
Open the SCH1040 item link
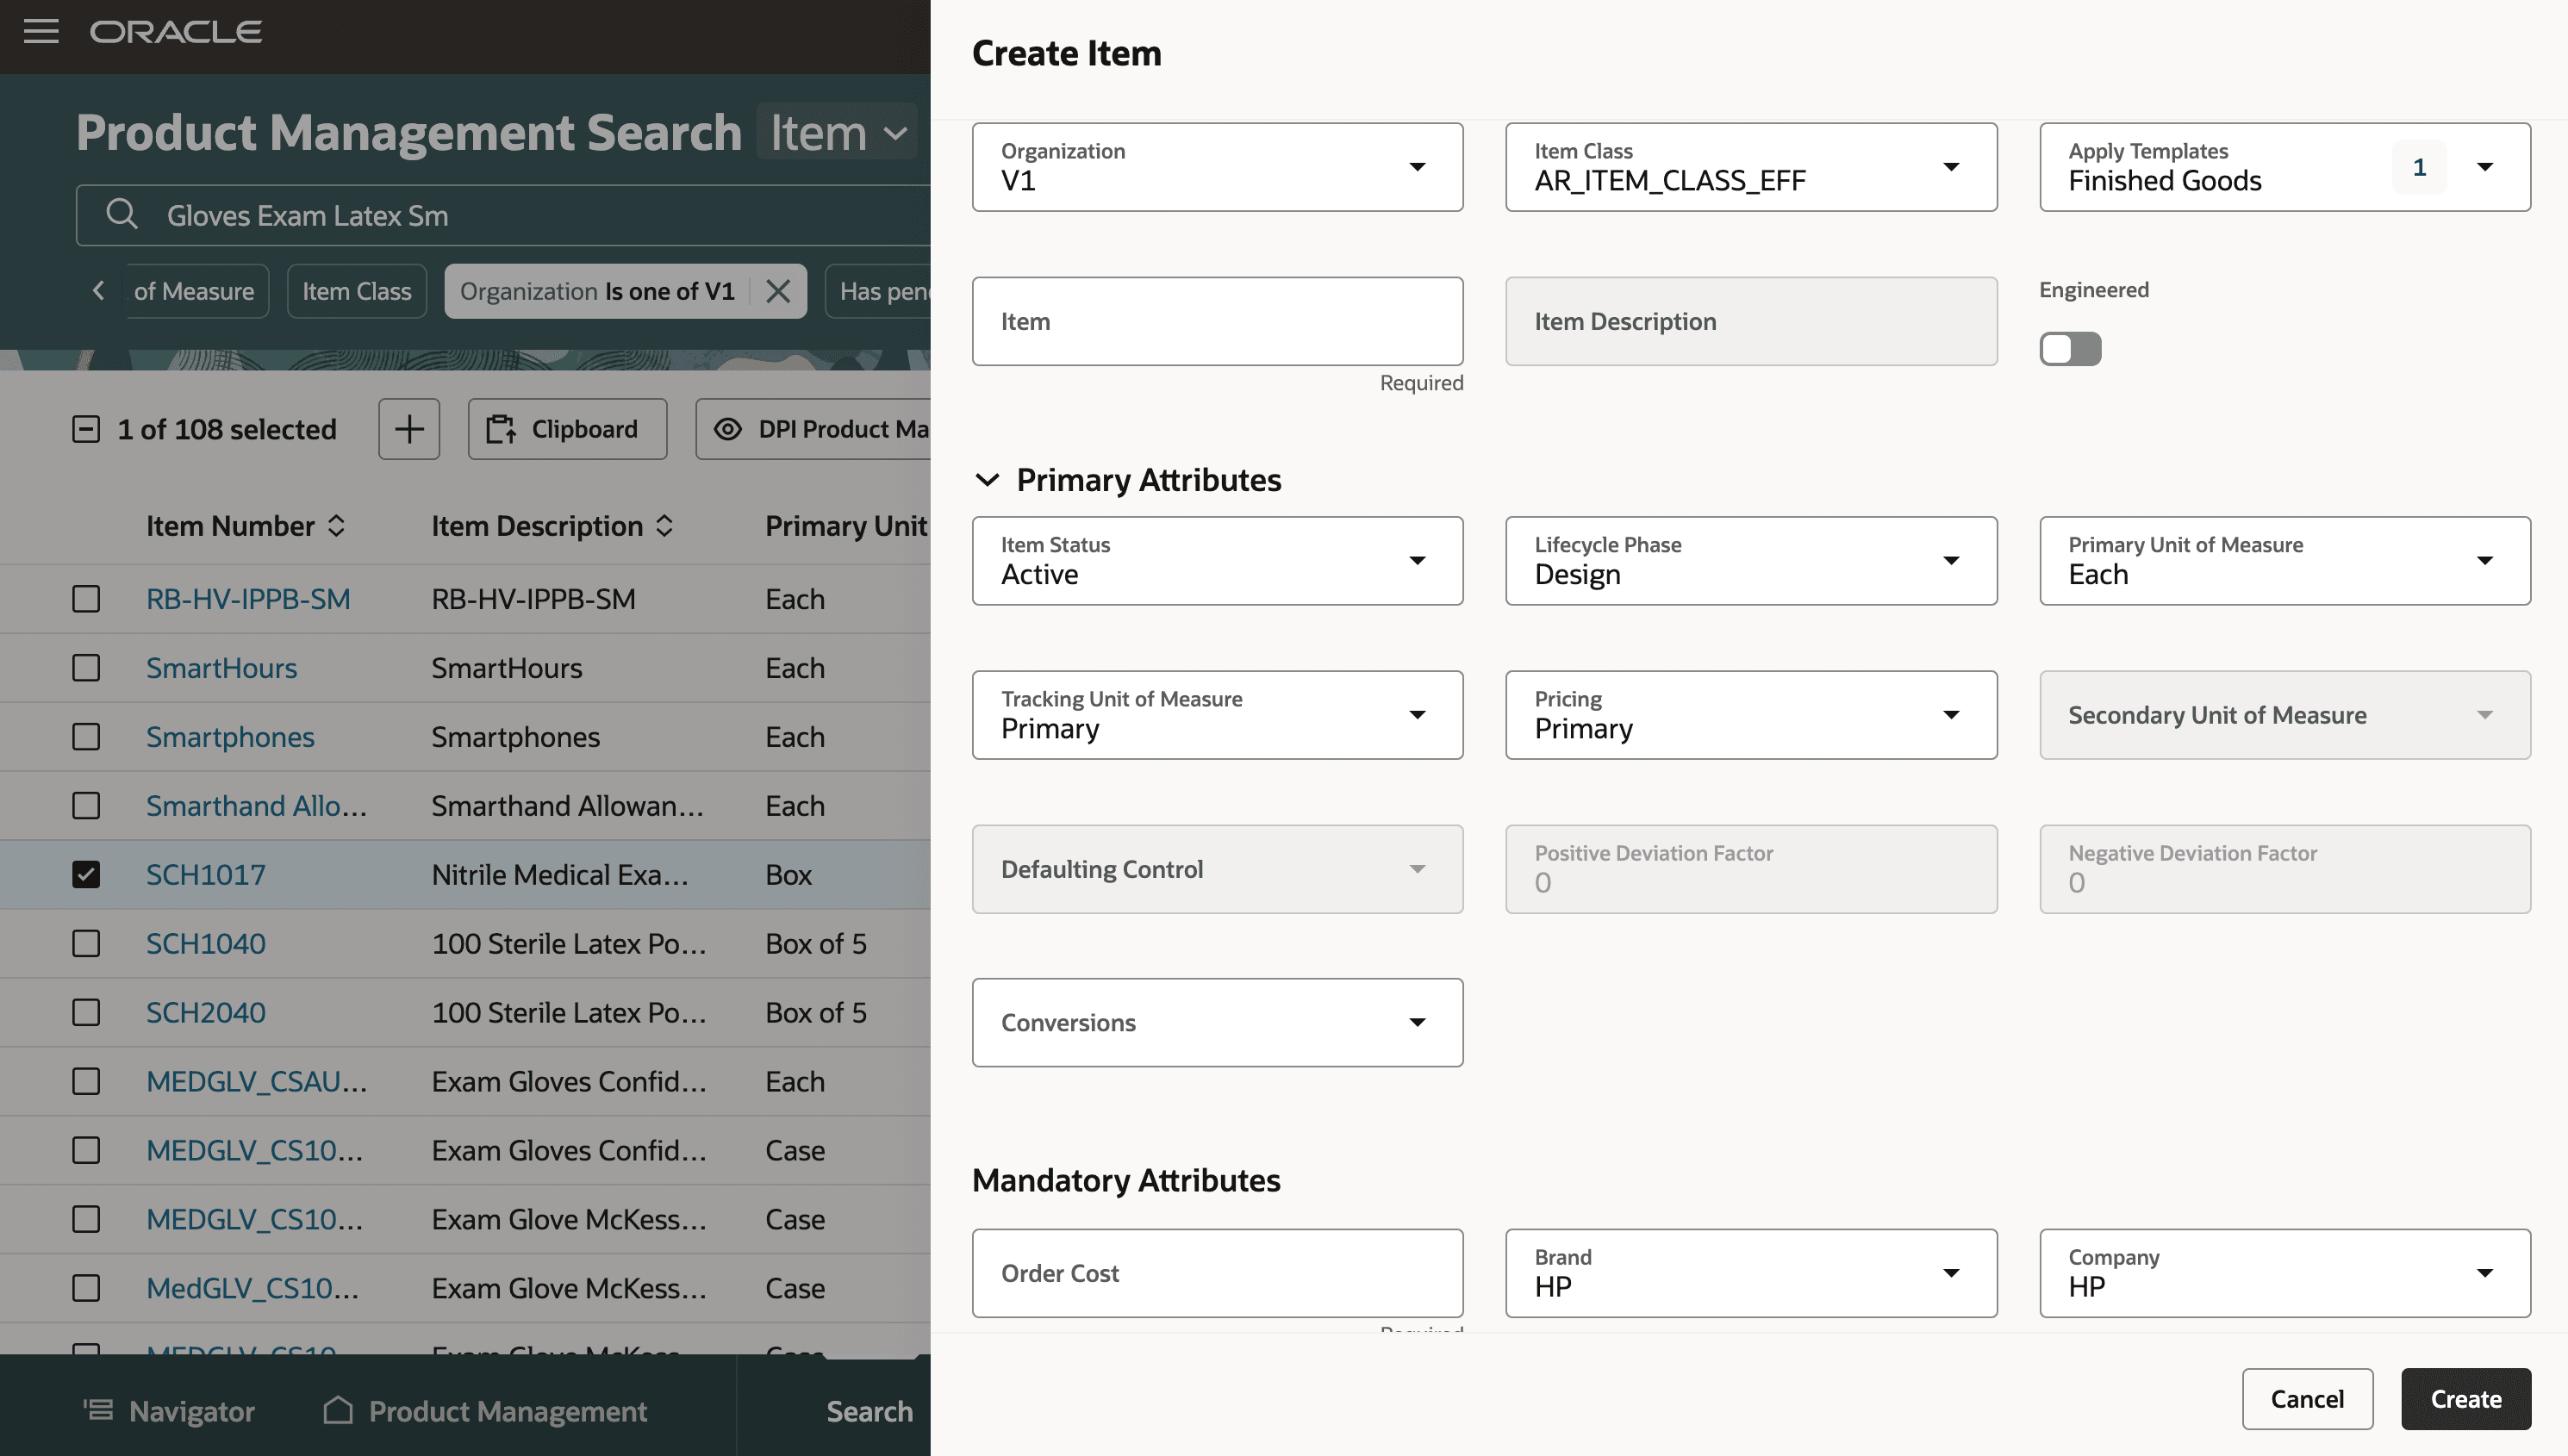[x=206, y=943]
